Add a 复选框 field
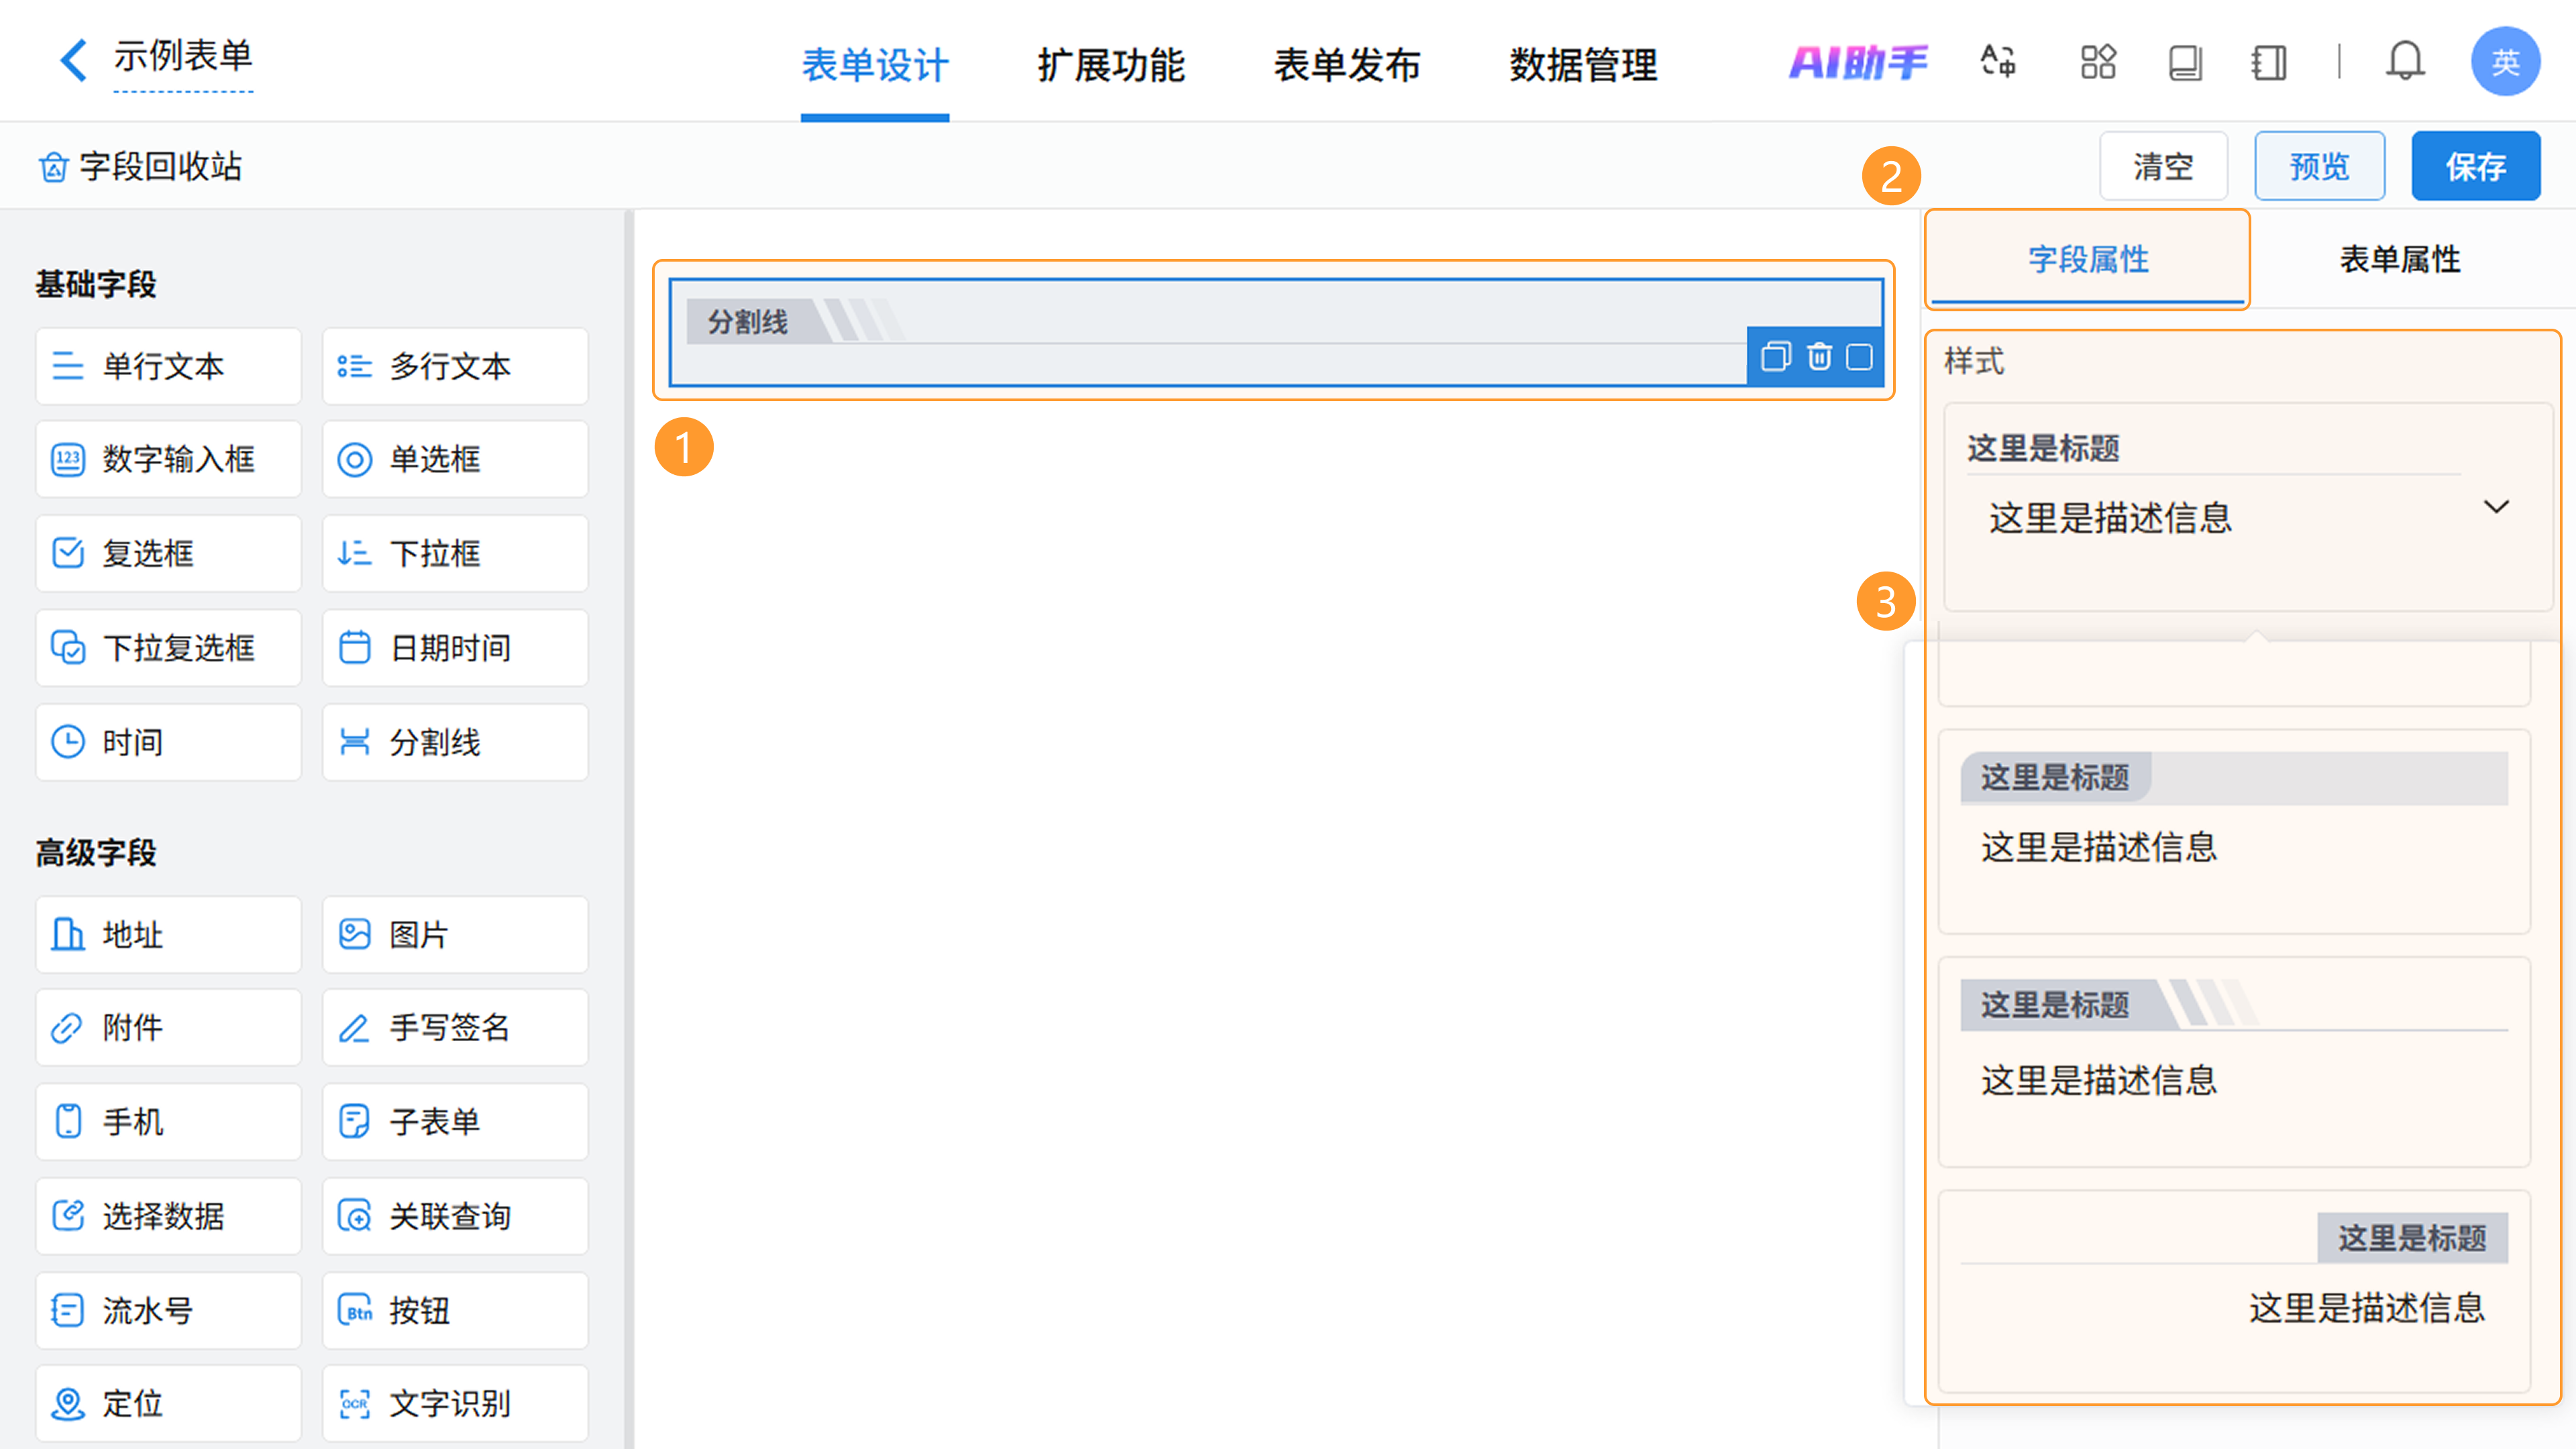Image resolution: width=2576 pixels, height=1449 pixels. pyautogui.click(x=168, y=553)
